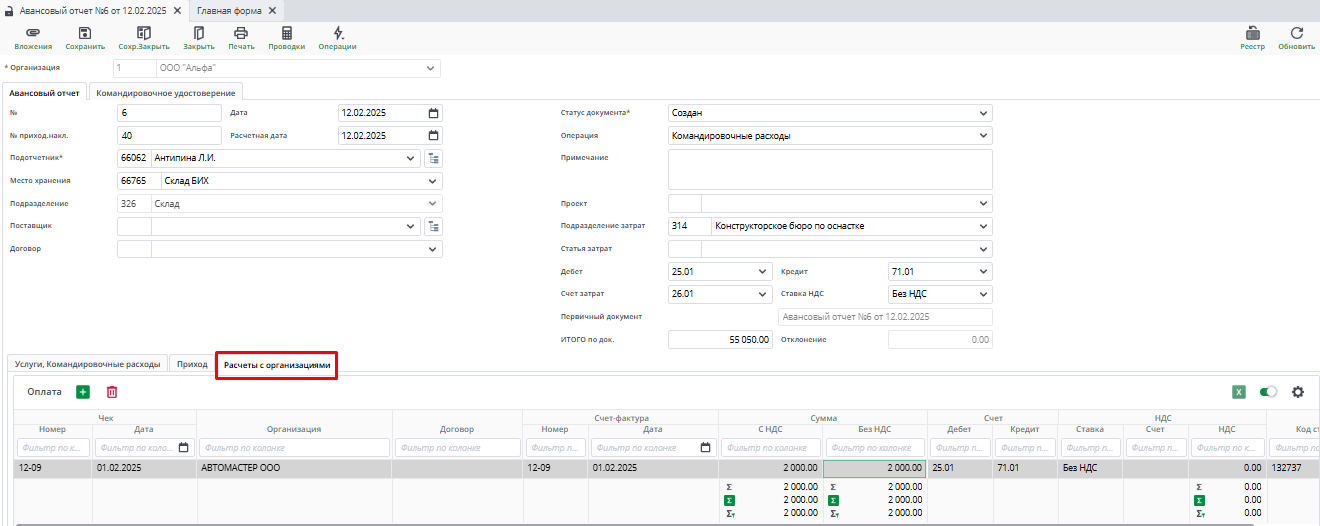Print the report using Печать icon
The image size is (1320, 526).
click(241, 34)
